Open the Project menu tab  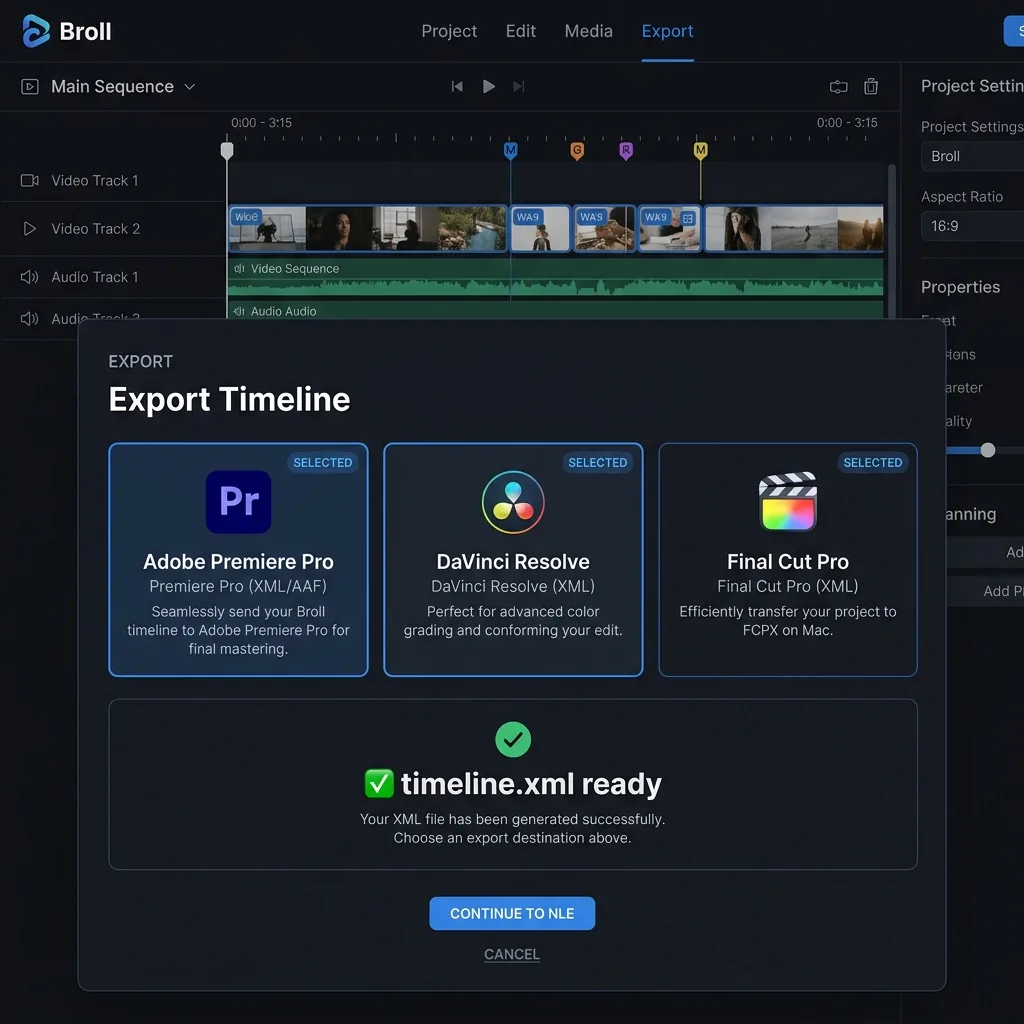pos(449,31)
